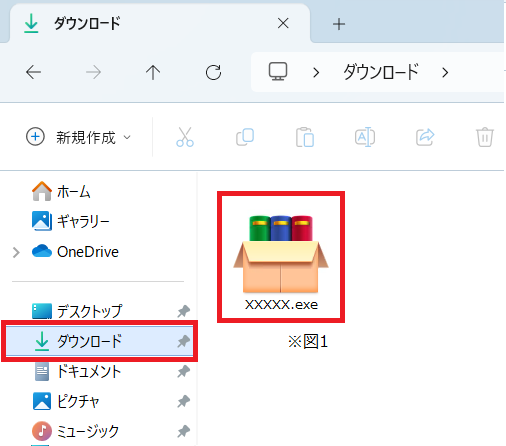Click the Share icon in toolbar
The height and width of the screenshot is (446, 506).
tap(425, 137)
